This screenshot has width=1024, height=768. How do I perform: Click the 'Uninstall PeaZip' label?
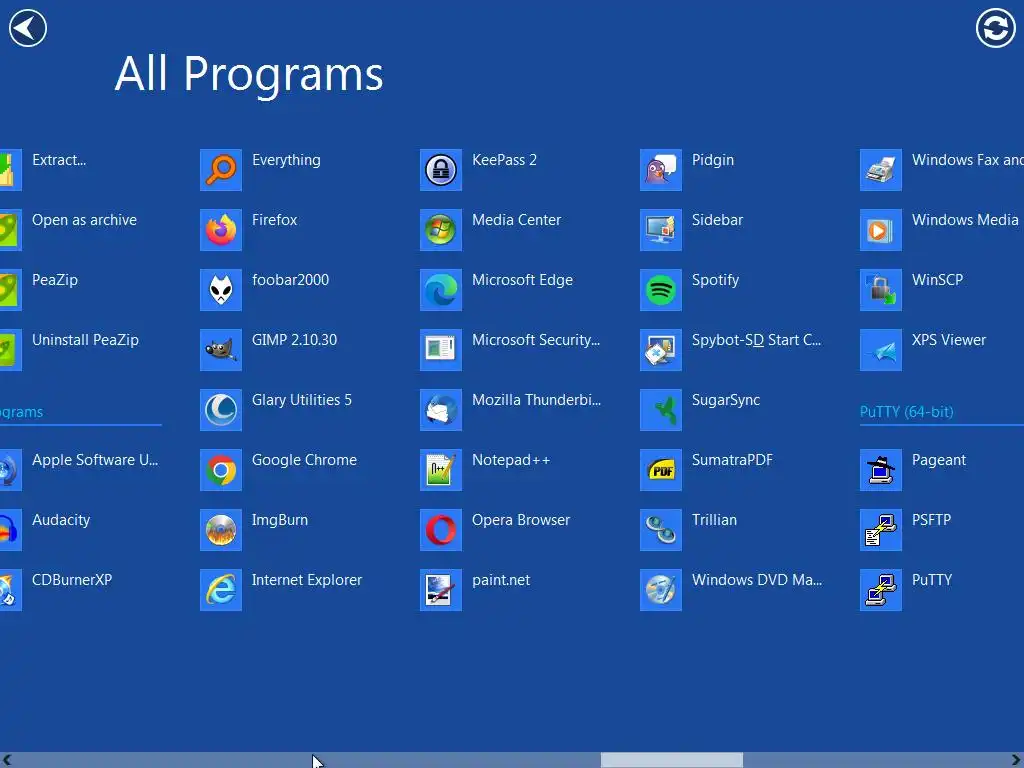(x=86, y=340)
